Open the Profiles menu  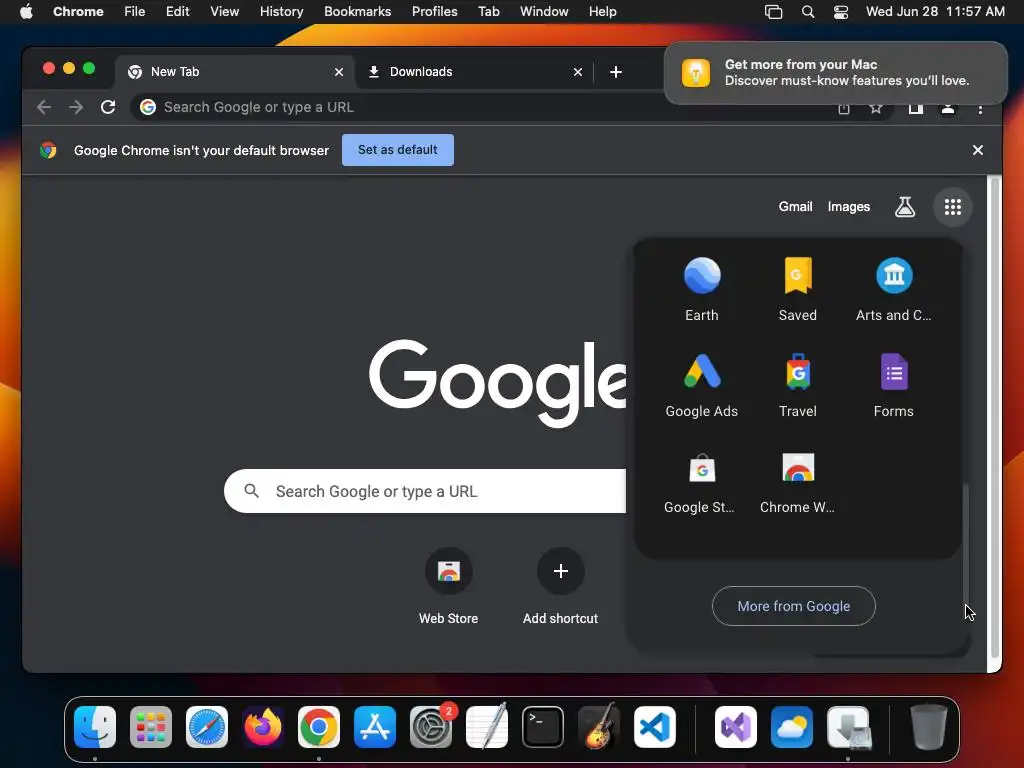434,12
